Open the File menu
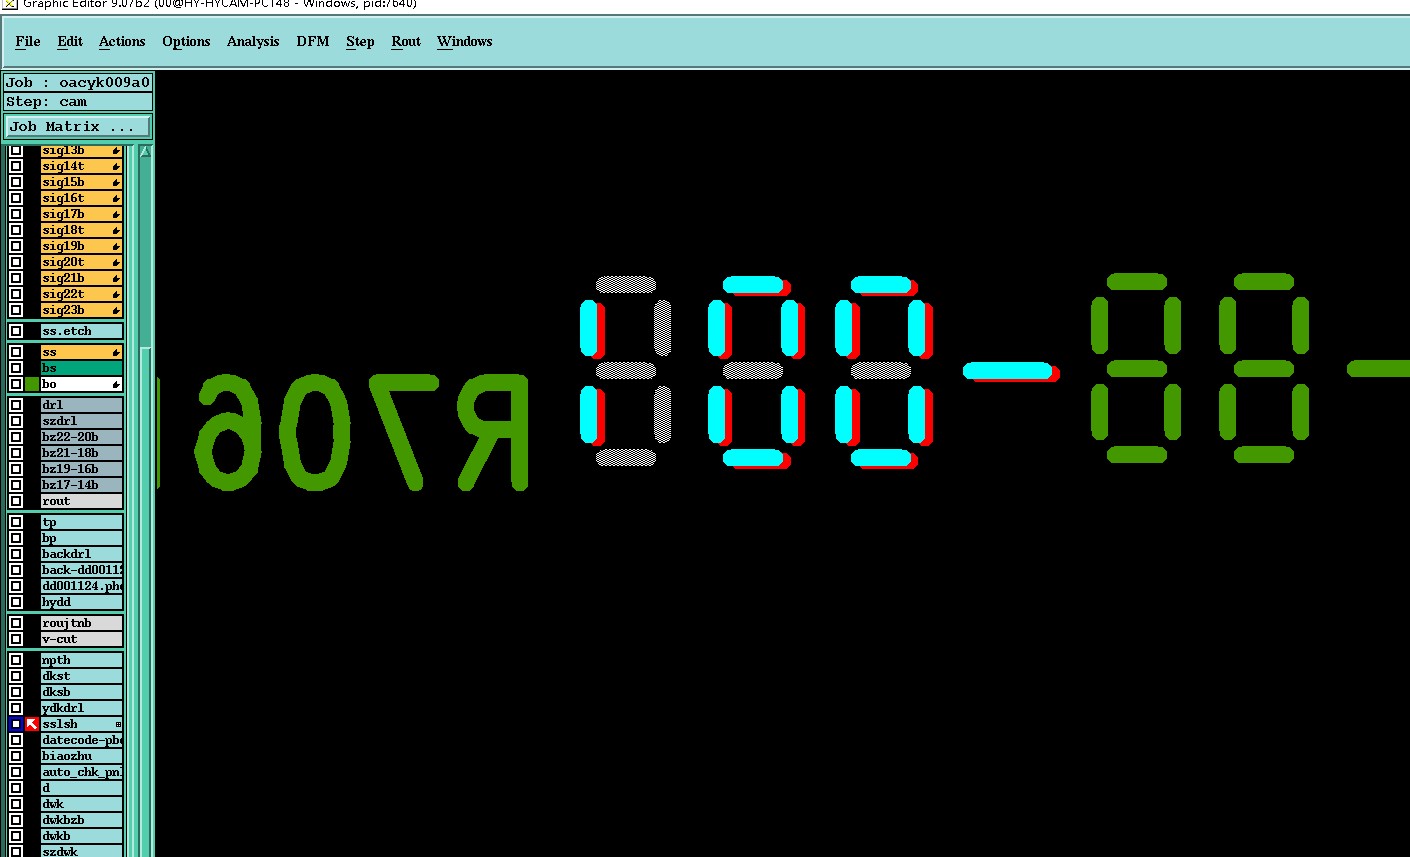Screen dimensions: 1410x857 tap(28, 41)
